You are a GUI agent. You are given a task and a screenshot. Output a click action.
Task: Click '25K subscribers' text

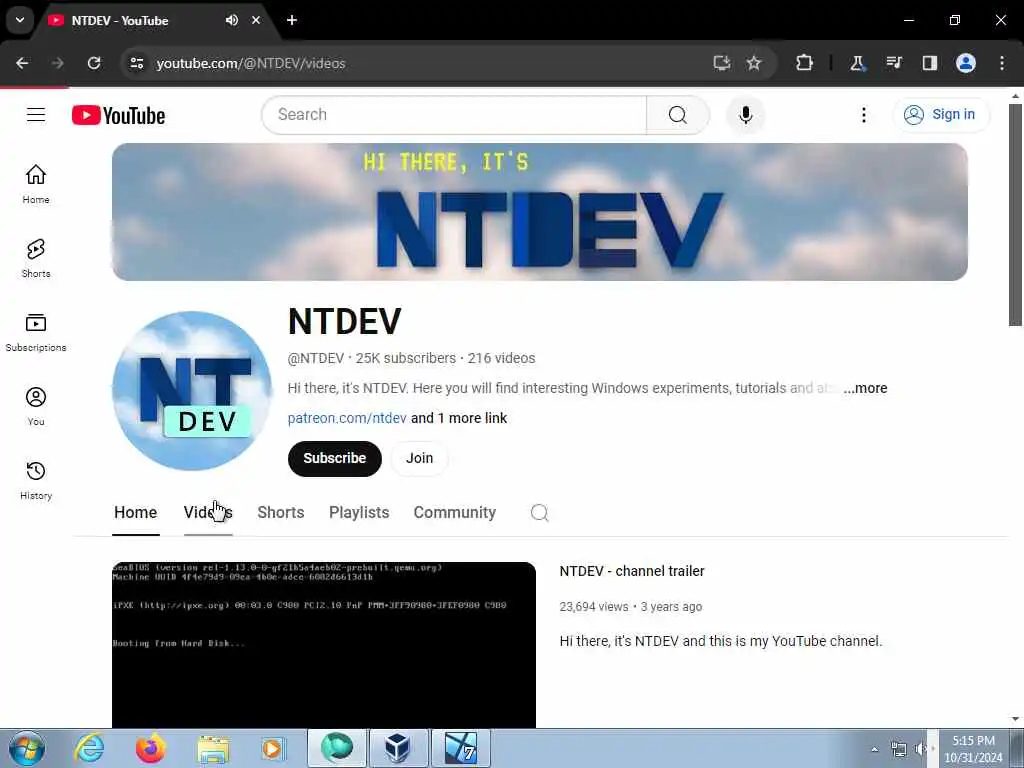pyautogui.click(x=406, y=359)
